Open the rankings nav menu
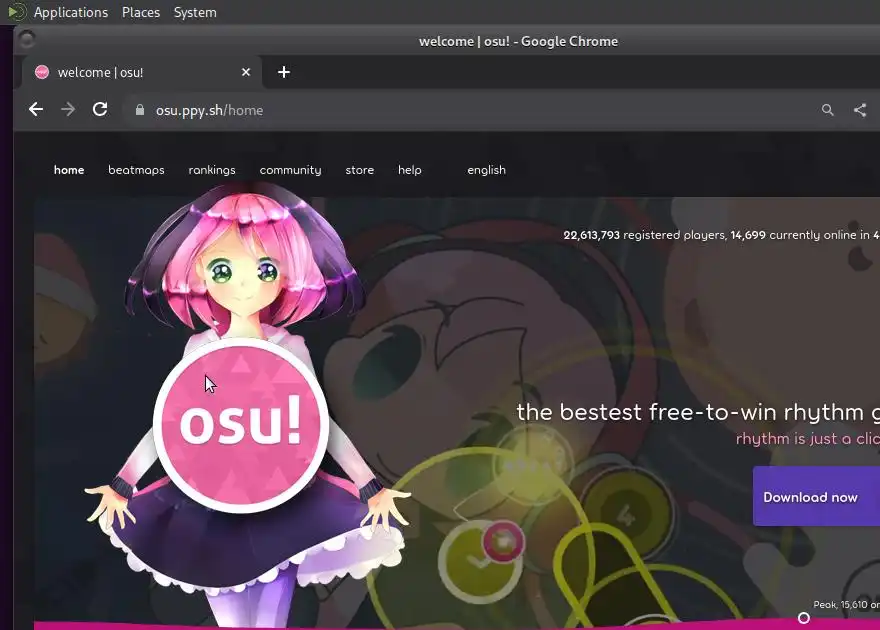Screen dimensions: 880x630 pos(212,170)
